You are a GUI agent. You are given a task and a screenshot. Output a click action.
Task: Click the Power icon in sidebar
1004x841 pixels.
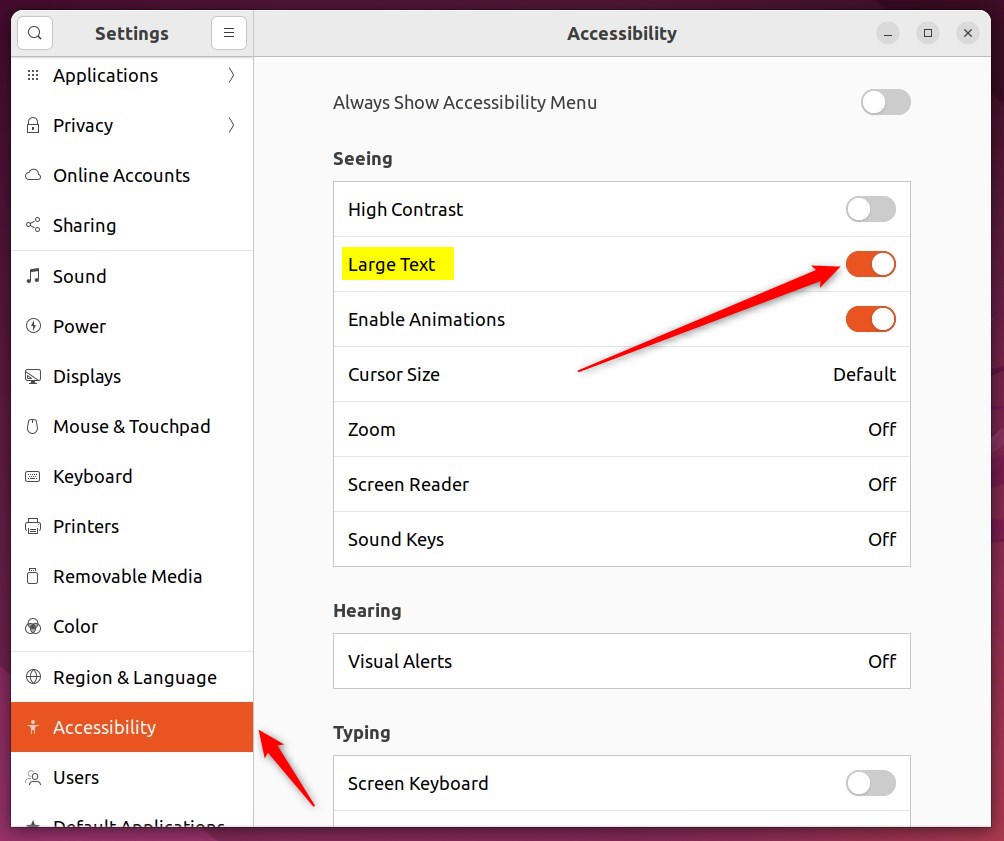(34, 326)
